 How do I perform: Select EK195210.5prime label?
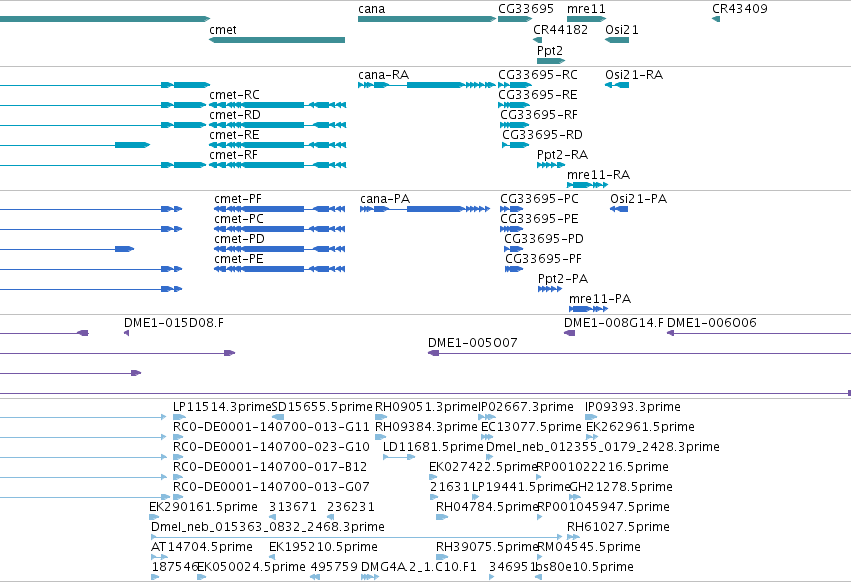pos(323,547)
